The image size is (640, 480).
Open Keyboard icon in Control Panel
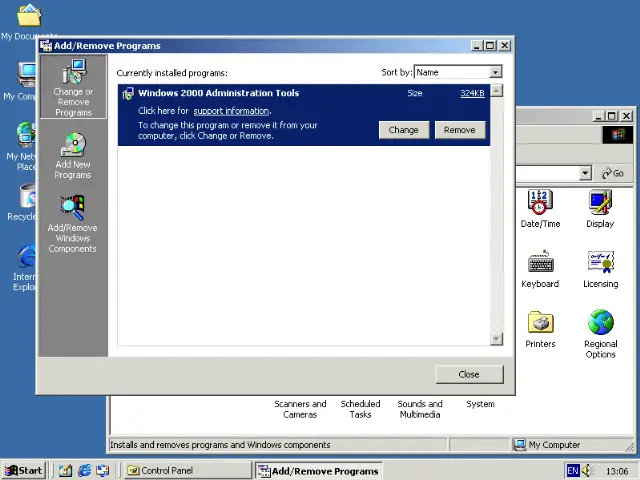540,269
